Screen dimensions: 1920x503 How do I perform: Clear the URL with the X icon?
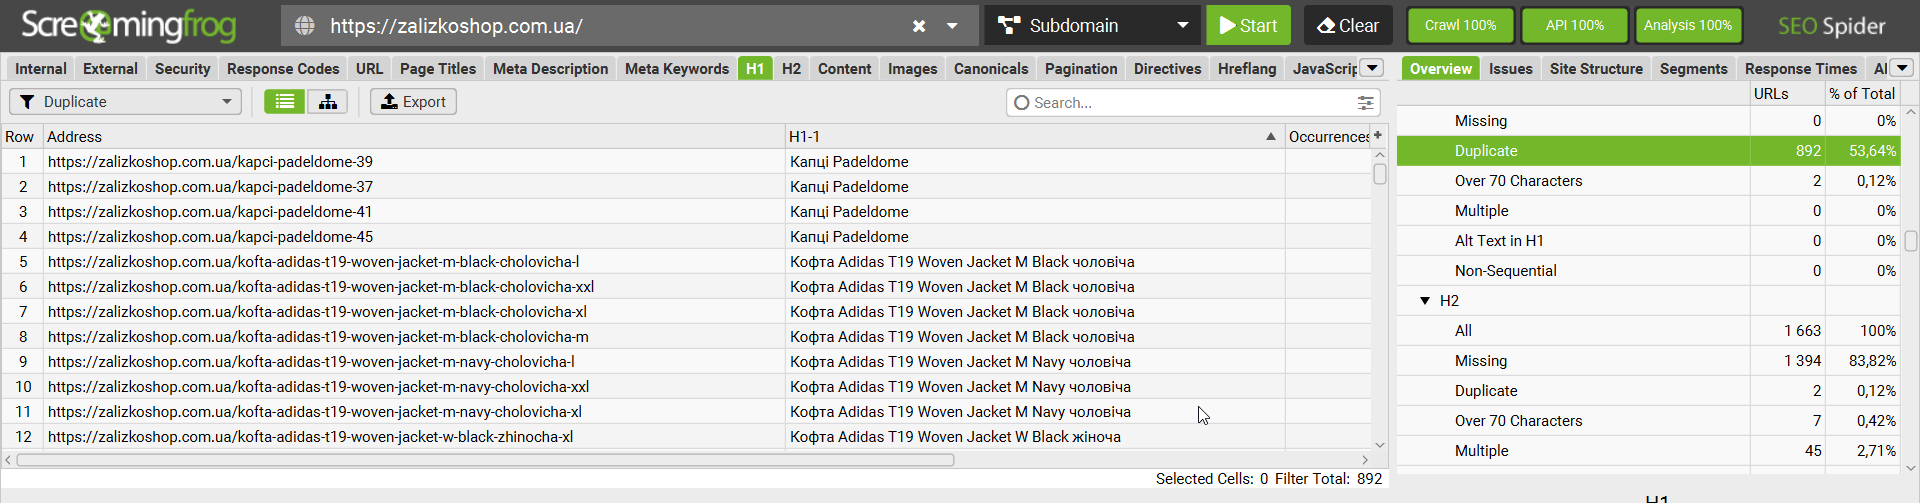[919, 26]
